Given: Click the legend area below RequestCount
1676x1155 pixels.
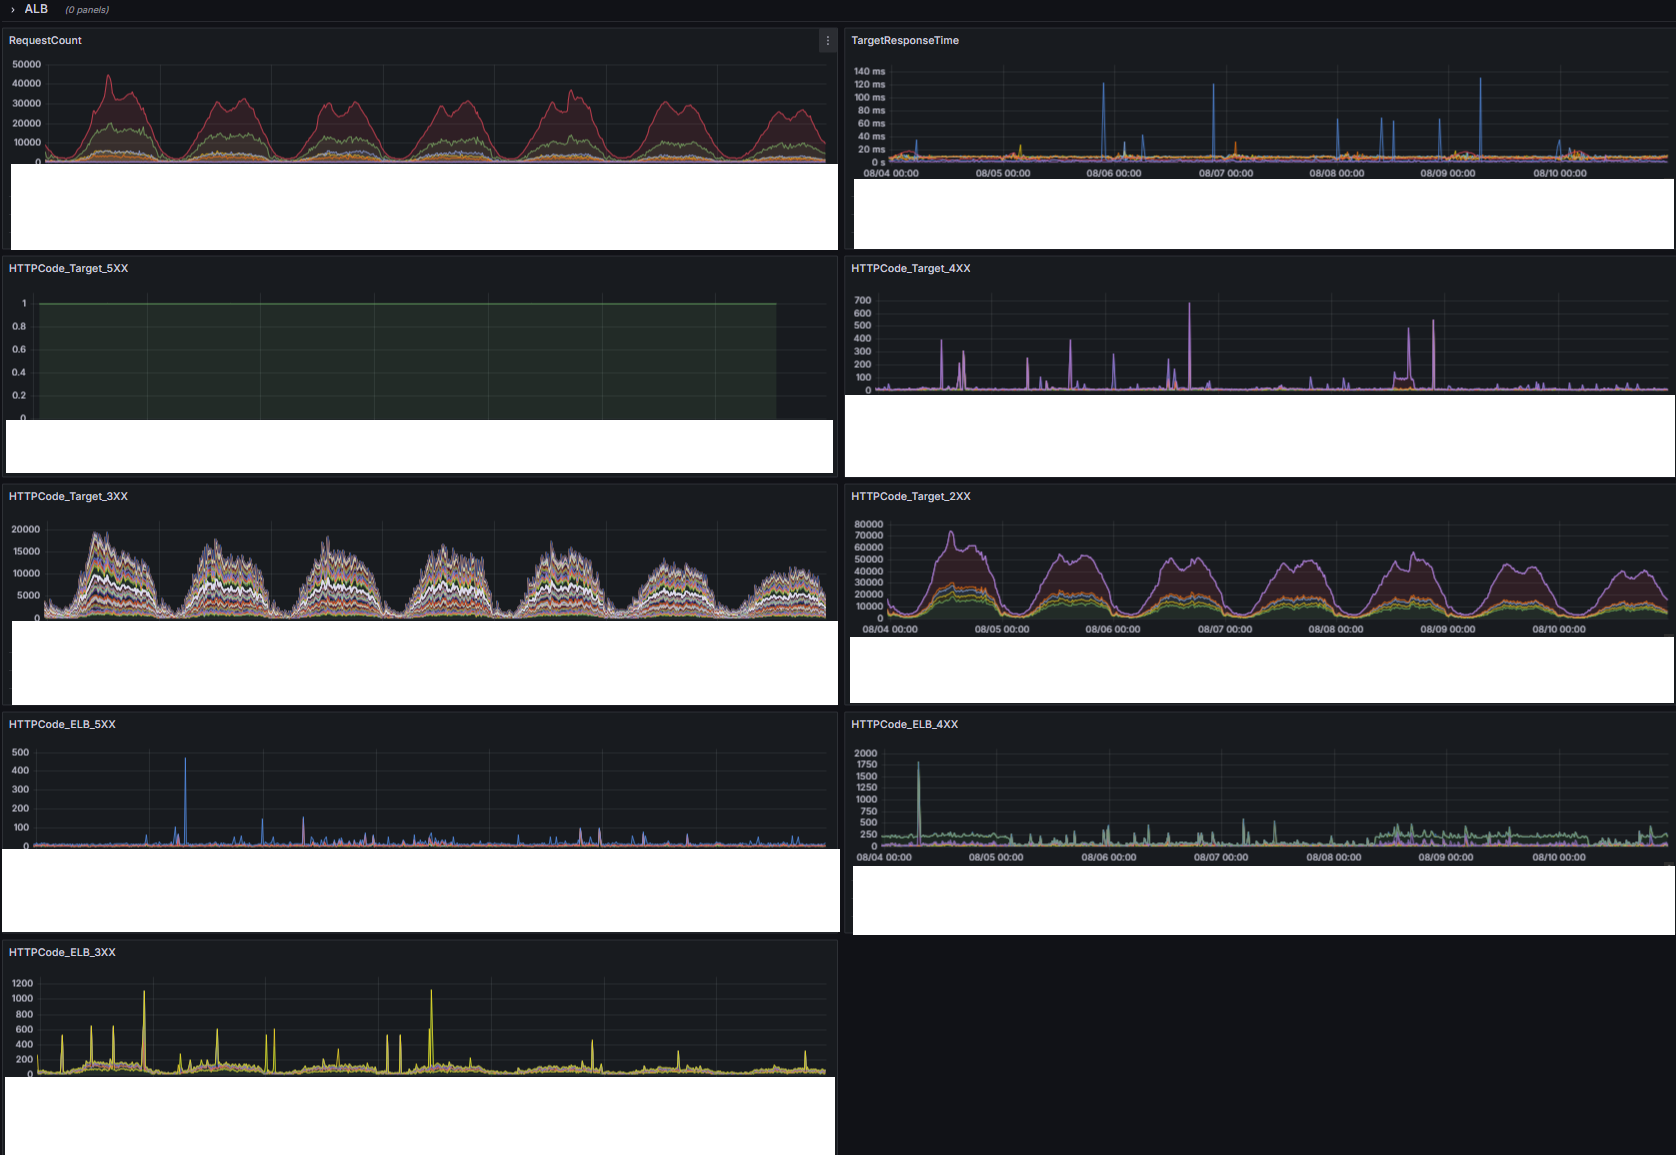Looking at the screenshot, I should (420, 207).
